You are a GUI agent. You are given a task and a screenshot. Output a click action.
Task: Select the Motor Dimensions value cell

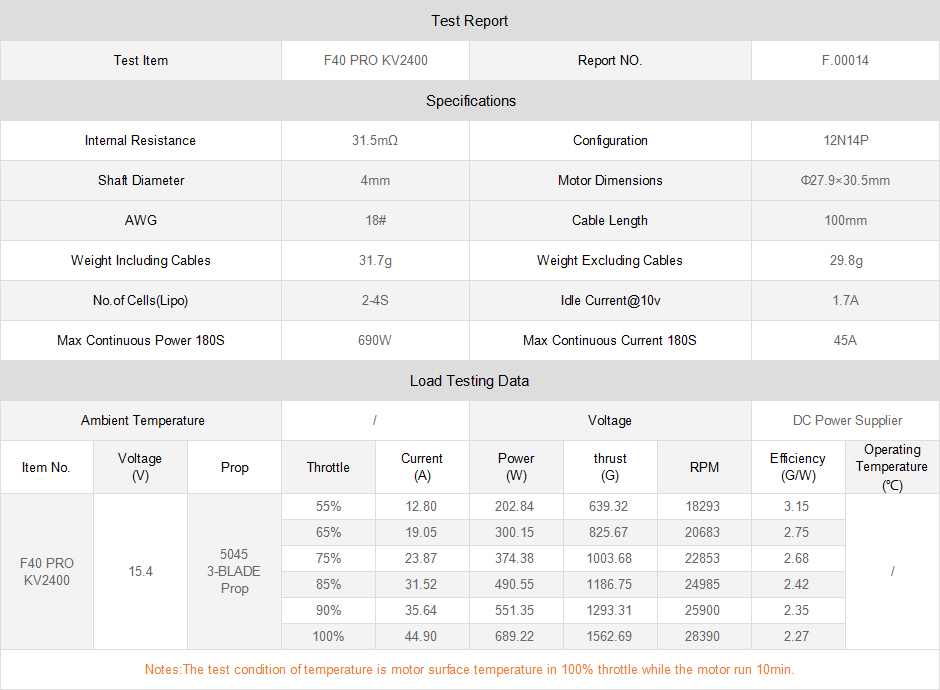845,181
